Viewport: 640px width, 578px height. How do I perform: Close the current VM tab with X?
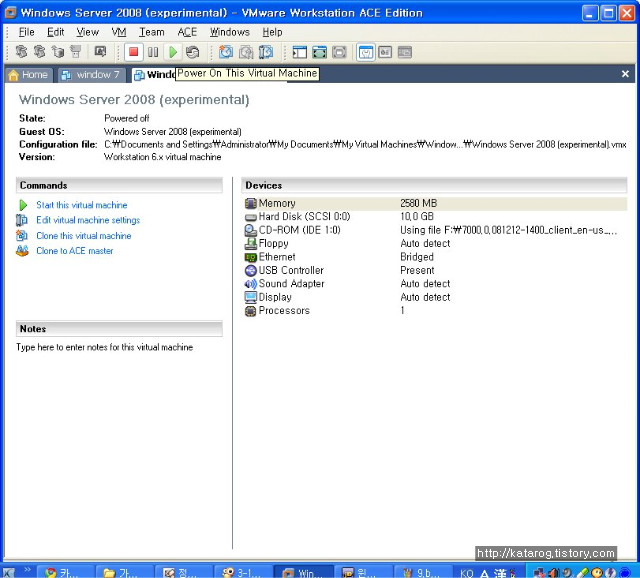click(625, 74)
